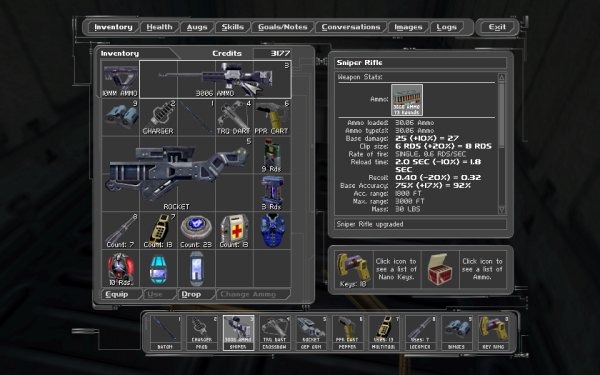Switch to the Augs tab
Viewport: 600px width, 375px height.
point(197,27)
